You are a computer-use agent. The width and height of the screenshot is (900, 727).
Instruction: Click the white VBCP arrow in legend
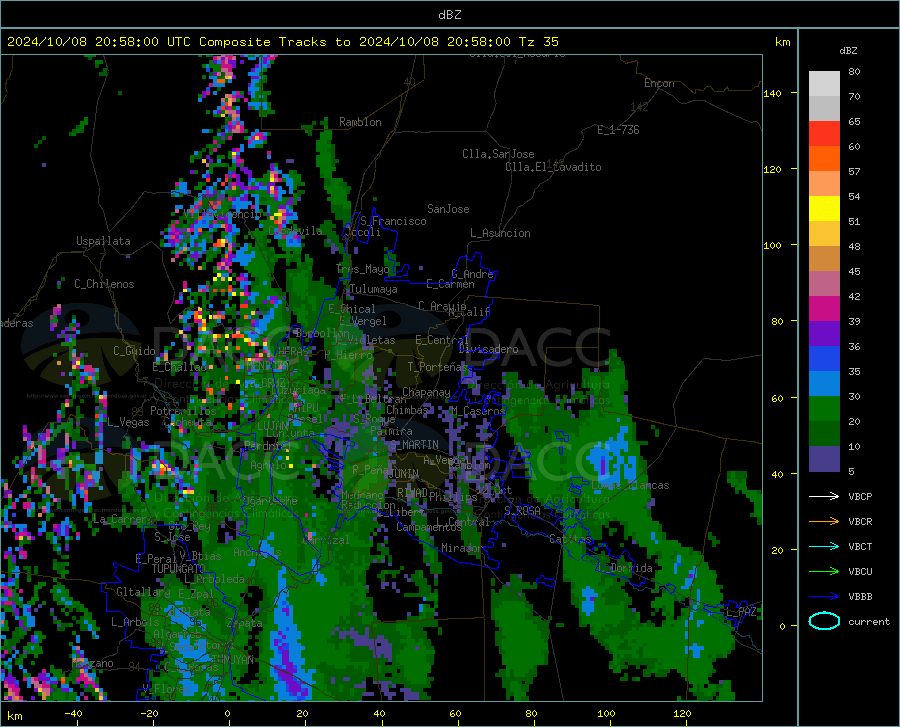click(x=824, y=496)
